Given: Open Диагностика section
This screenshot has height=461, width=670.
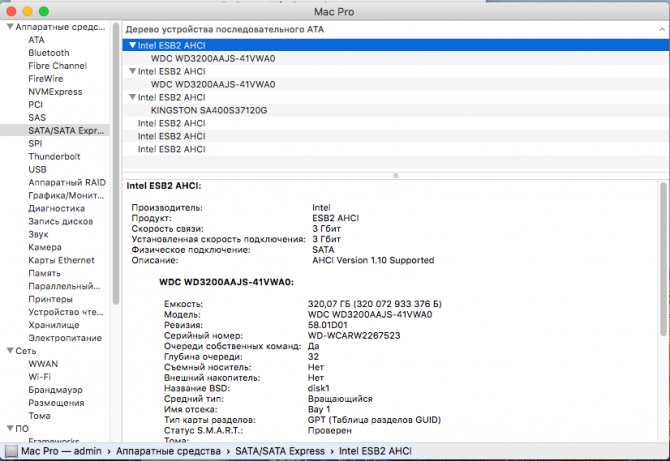Looking at the screenshot, I should click(56, 208).
